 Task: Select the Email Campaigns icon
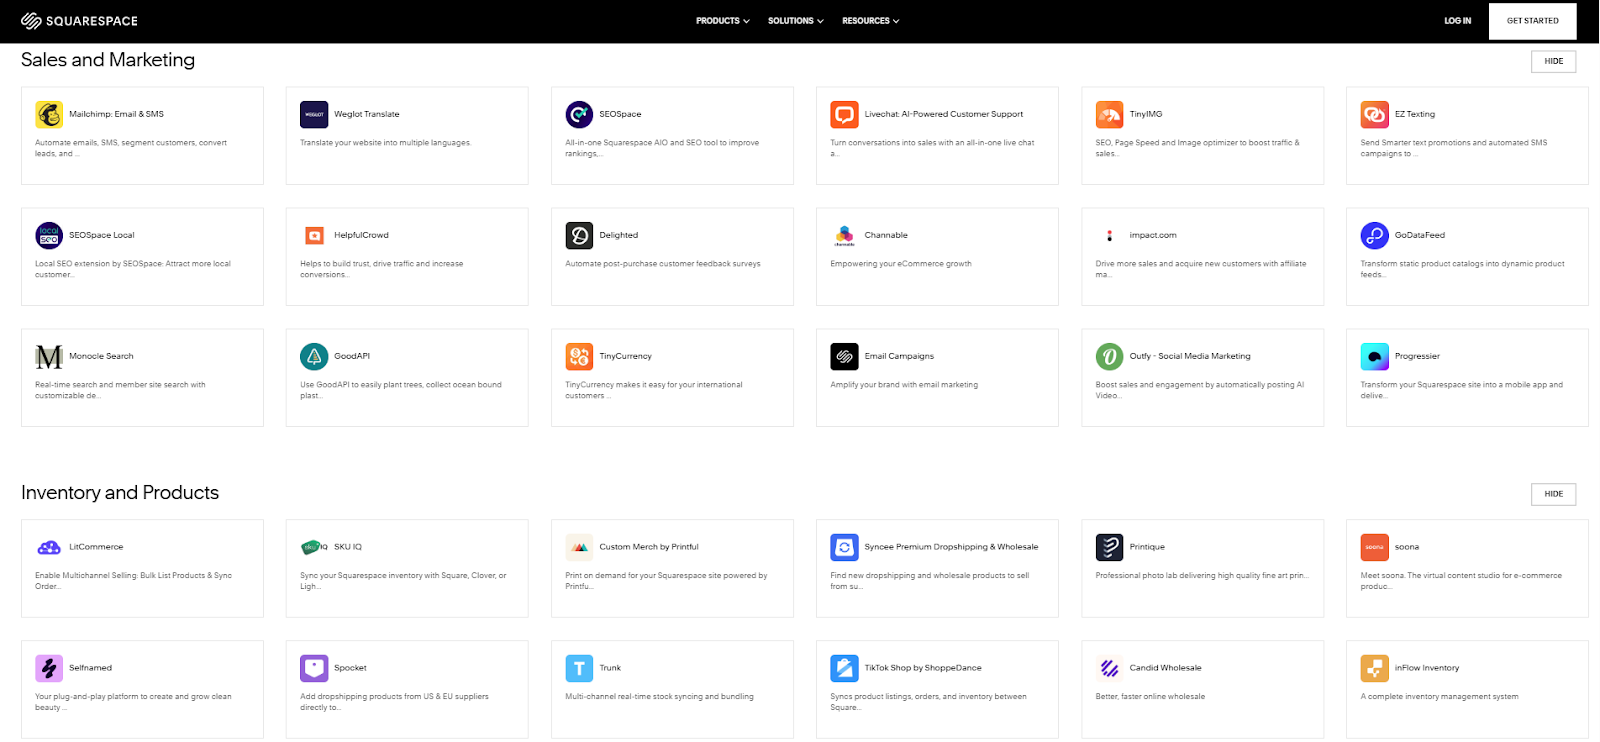coord(844,357)
